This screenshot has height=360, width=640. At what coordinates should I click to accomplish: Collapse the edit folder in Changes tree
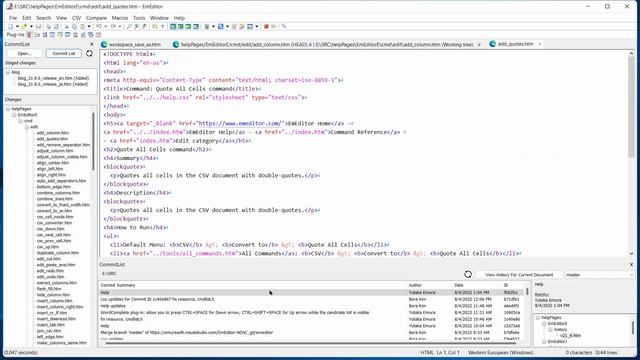click(x=27, y=127)
